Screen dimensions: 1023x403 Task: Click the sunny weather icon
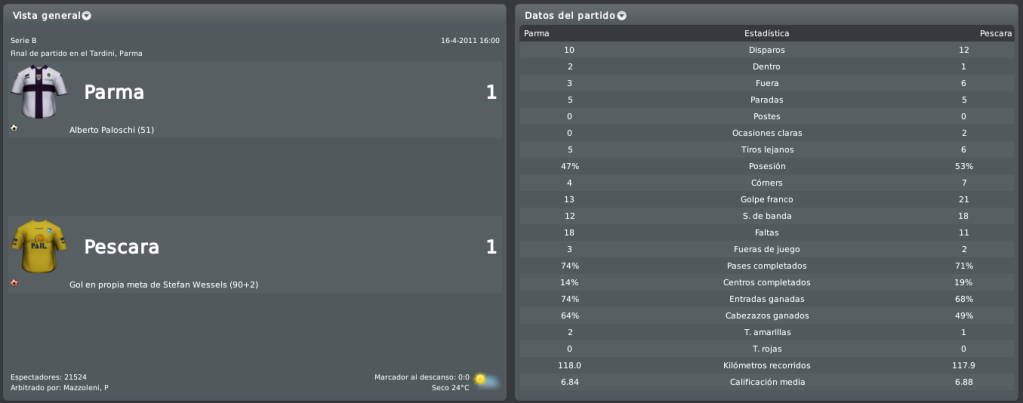coord(486,380)
